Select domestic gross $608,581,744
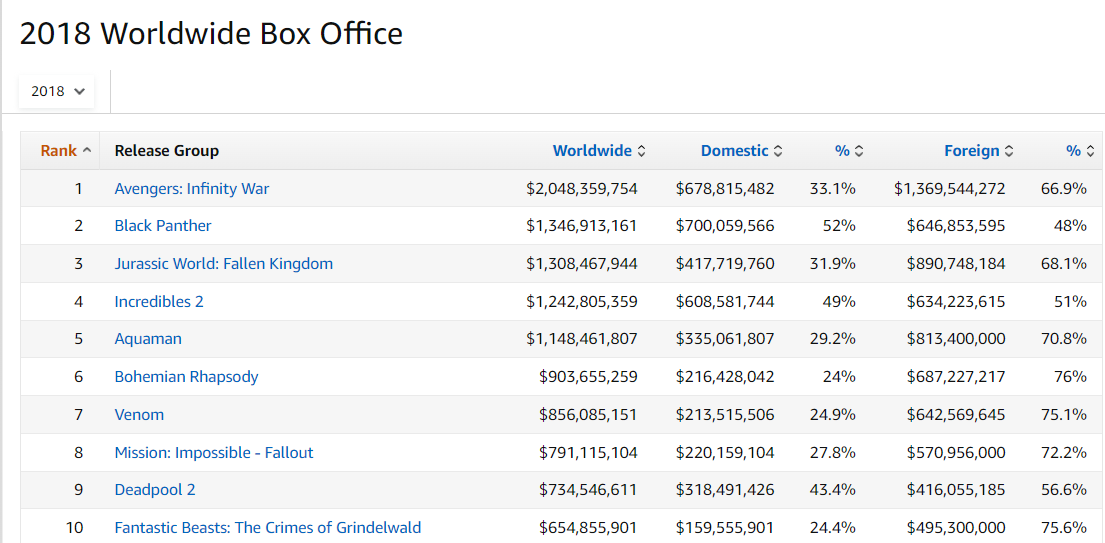Screen dimensions: 1105x543 [x=725, y=301]
